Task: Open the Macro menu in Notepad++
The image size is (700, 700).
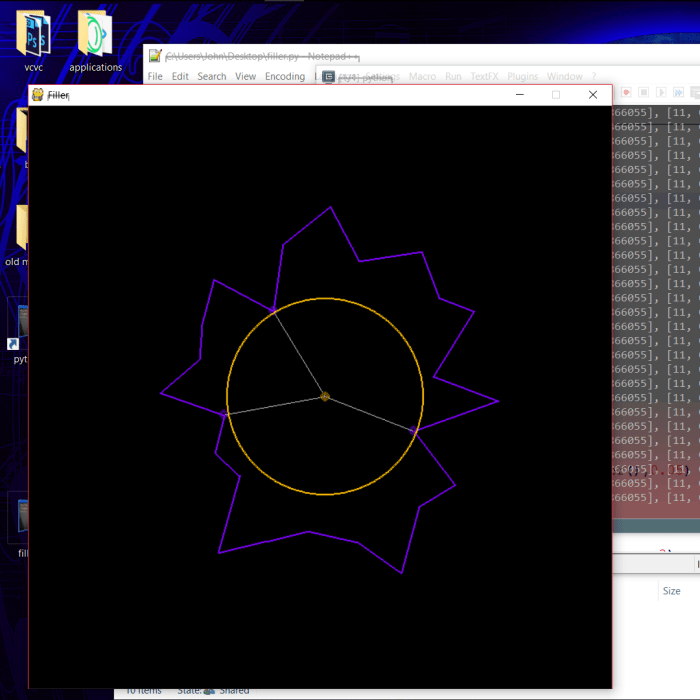Action: [x=422, y=76]
